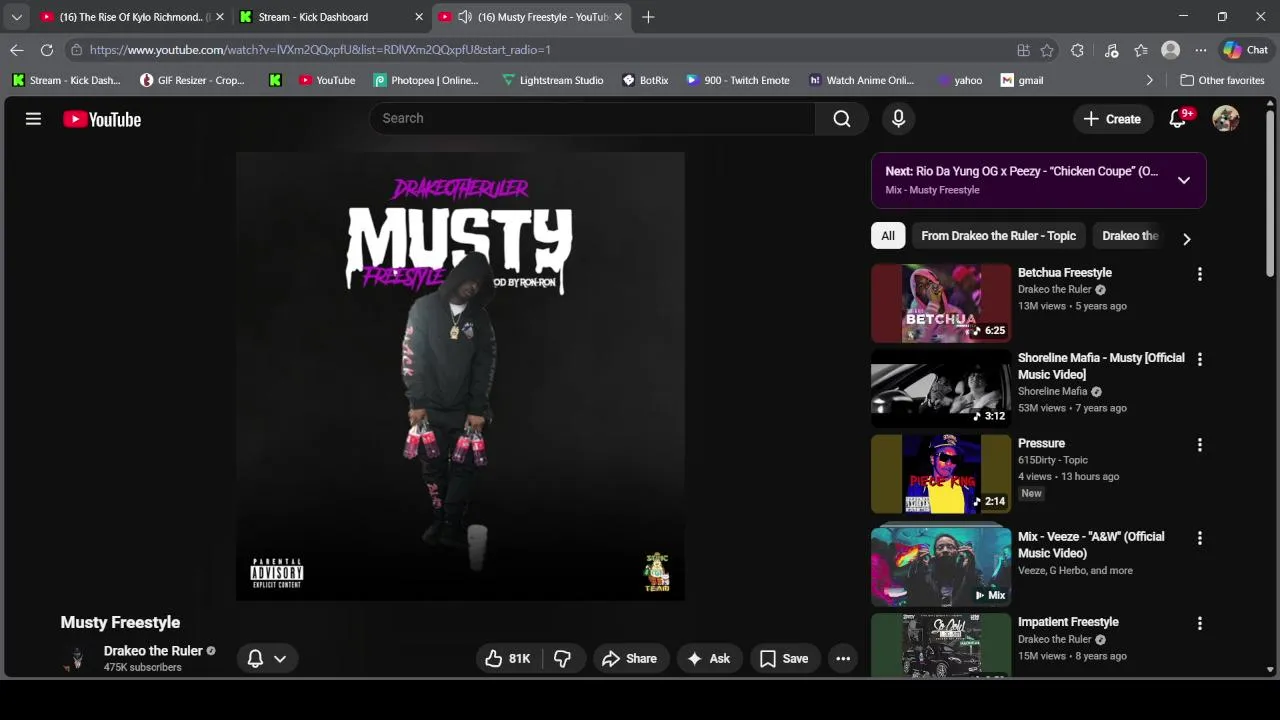Show more filter chips with right arrow
The width and height of the screenshot is (1280, 720).
(1186, 239)
